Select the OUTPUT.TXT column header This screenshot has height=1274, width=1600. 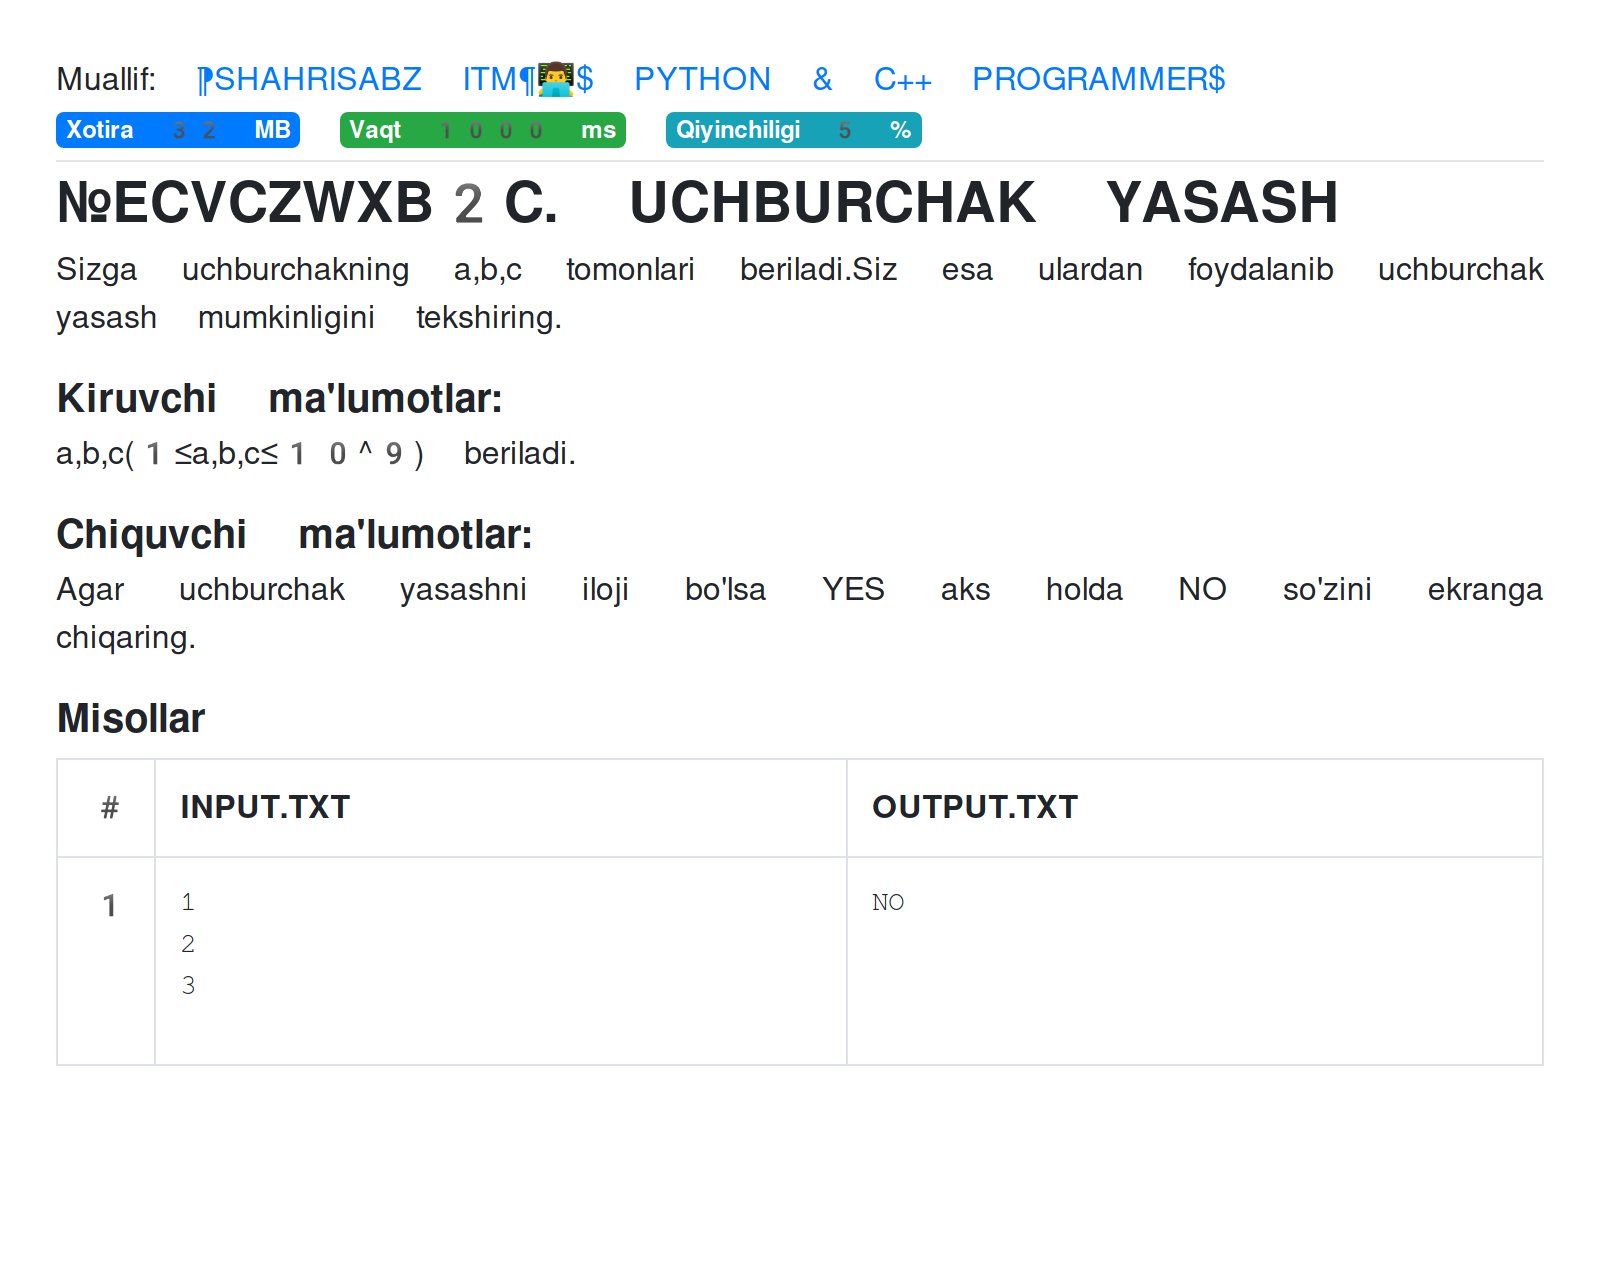point(974,806)
